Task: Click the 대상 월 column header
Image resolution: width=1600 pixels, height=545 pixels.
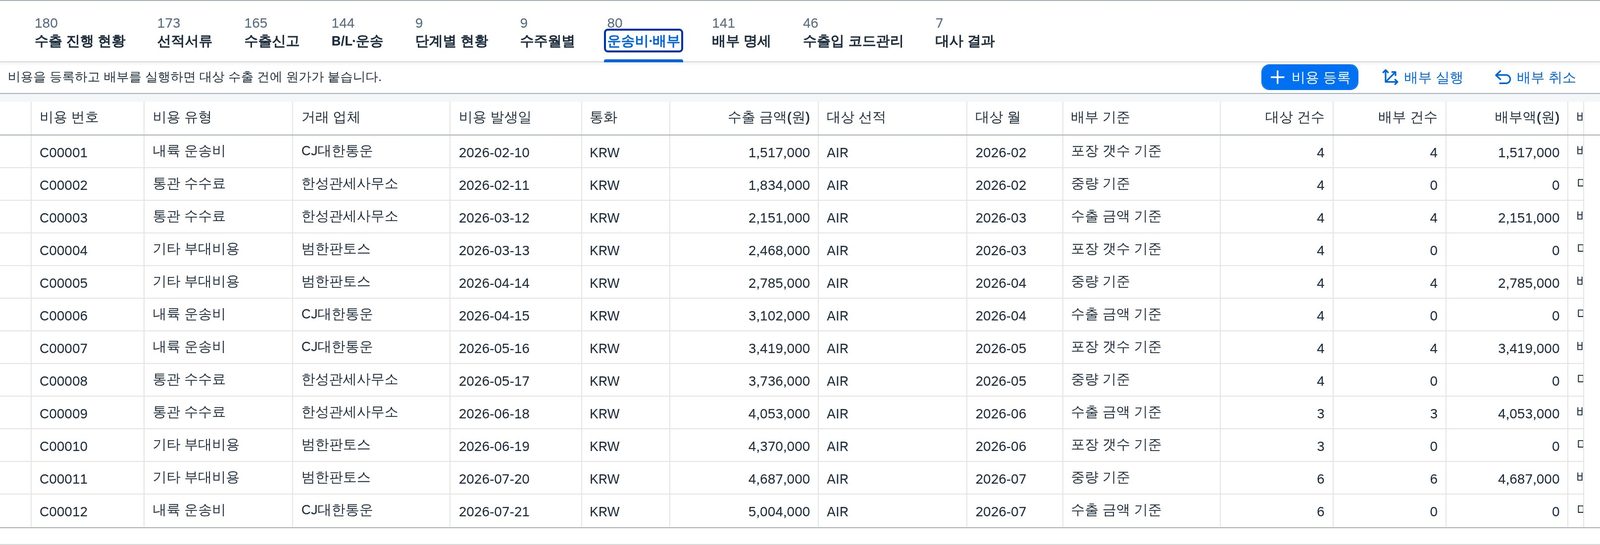Action: click(1014, 117)
